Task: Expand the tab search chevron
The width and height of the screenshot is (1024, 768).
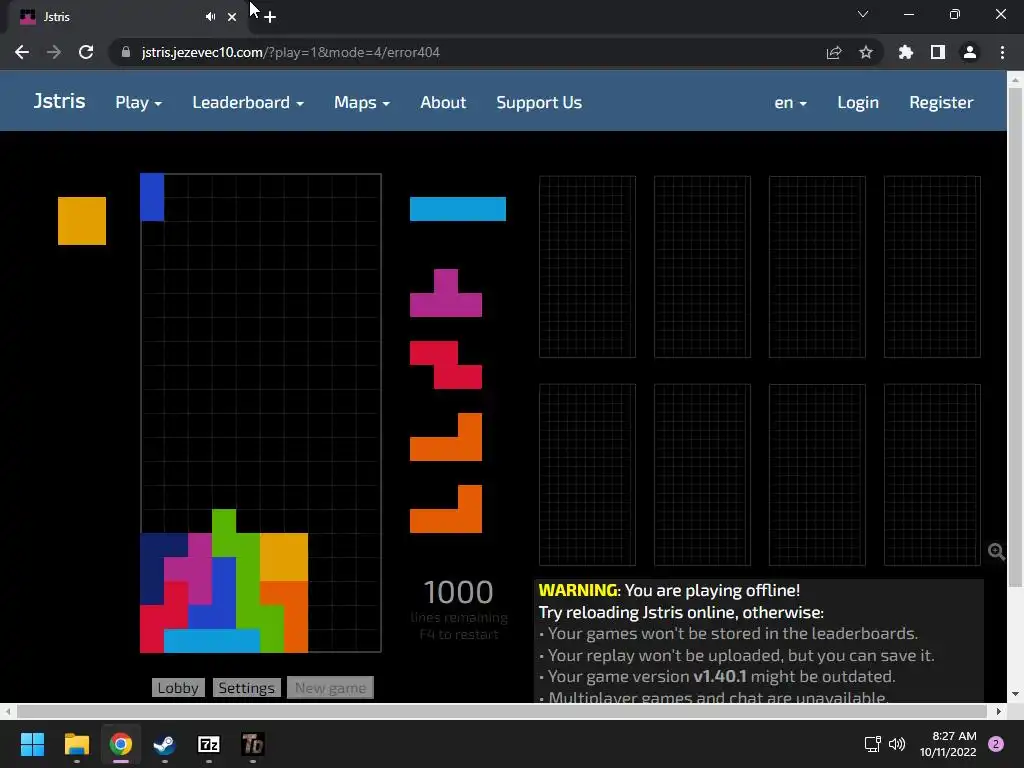Action: 863,14
